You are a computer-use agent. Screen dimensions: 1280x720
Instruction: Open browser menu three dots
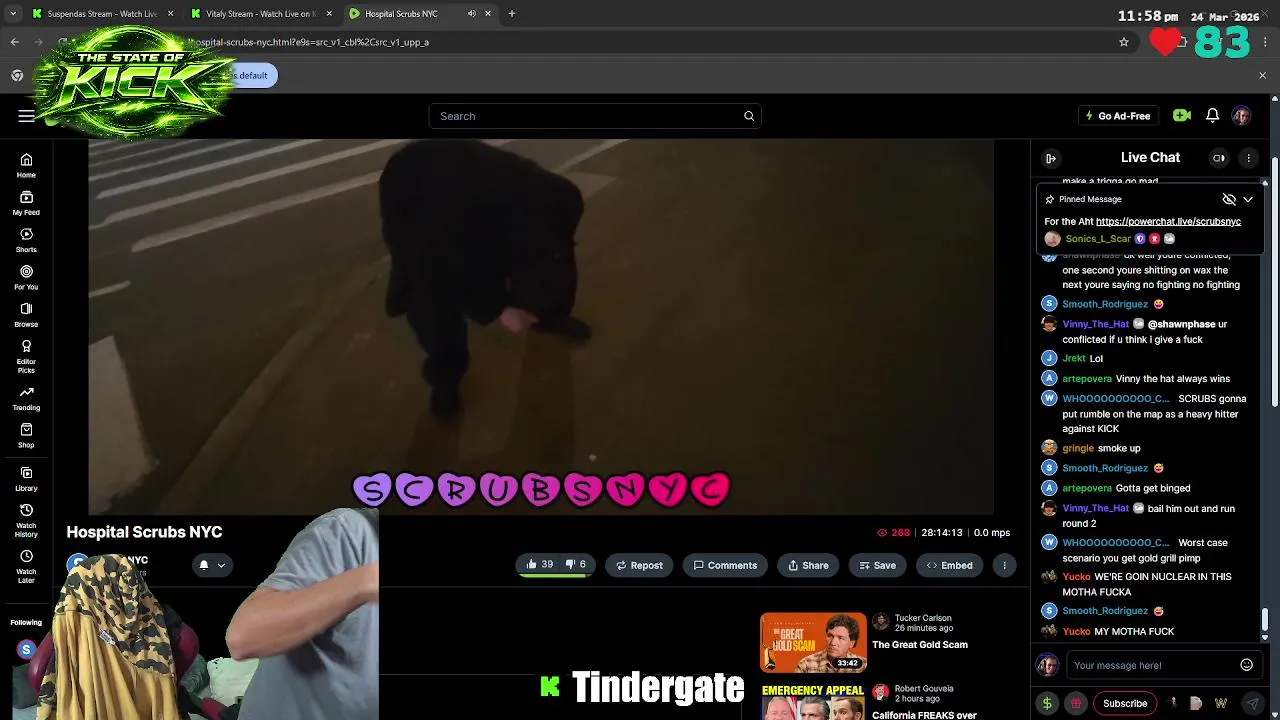(1266, 42)
